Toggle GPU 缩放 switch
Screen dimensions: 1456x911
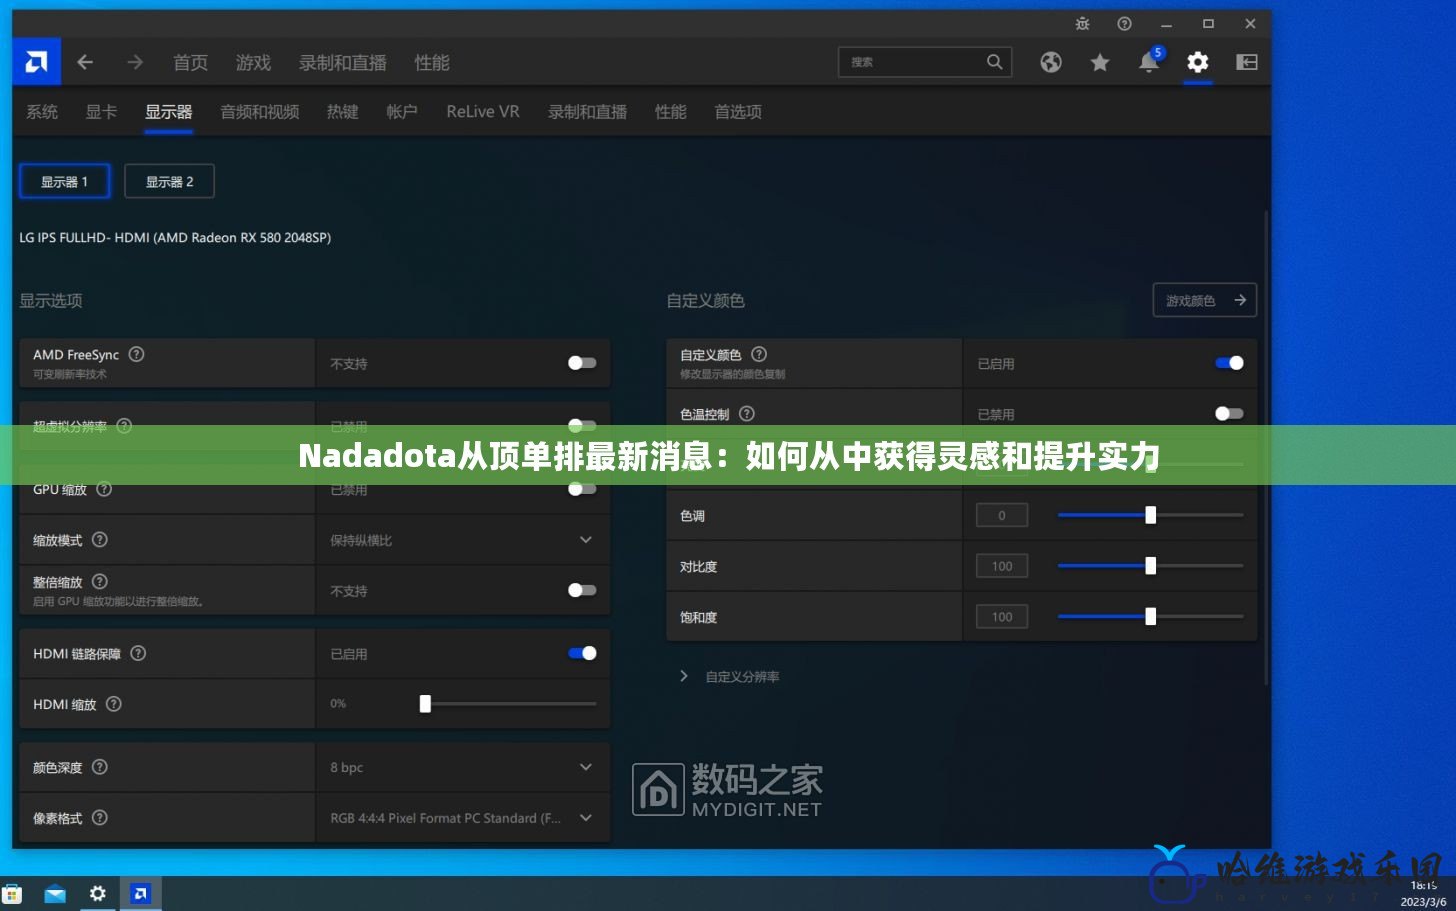582,489
